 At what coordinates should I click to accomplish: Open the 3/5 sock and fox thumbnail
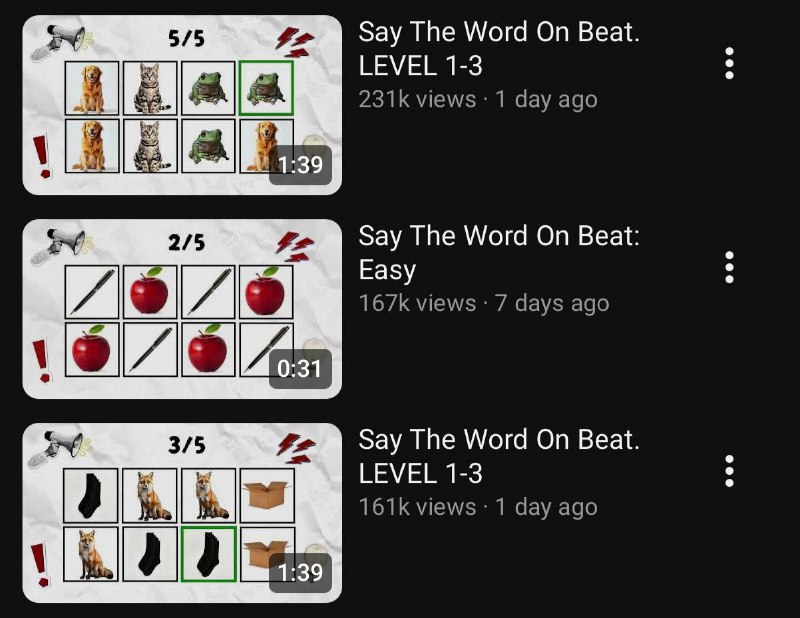(x=182, y=512)
